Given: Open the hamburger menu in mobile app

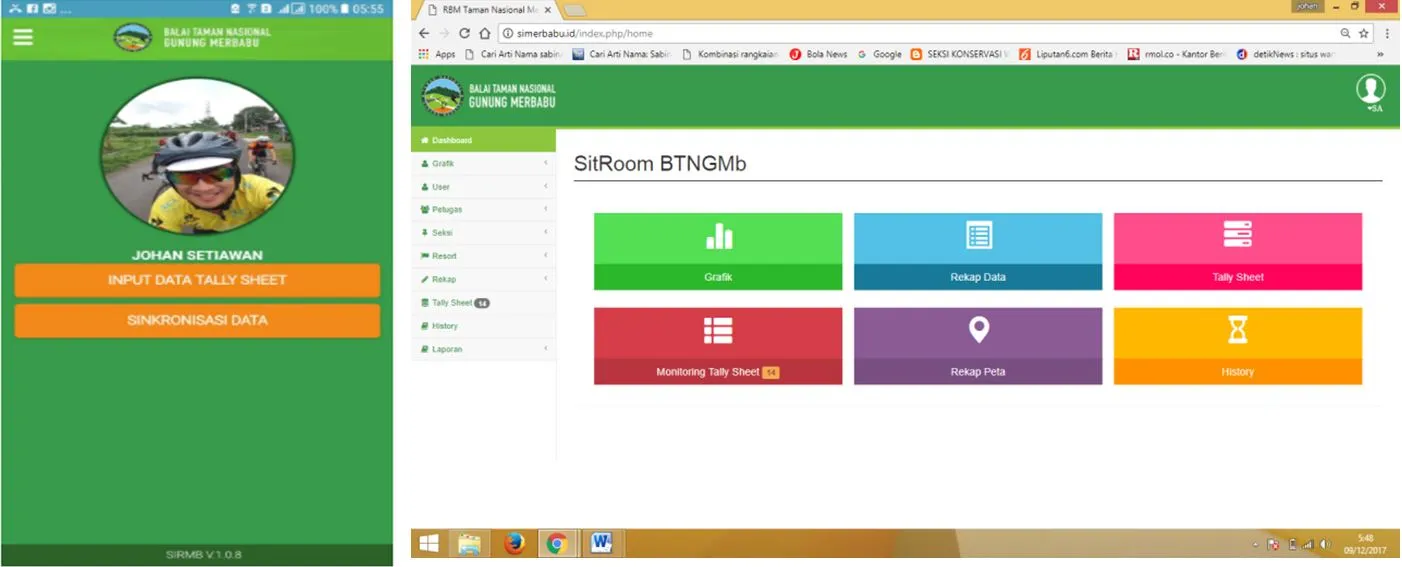Looking at the screenshot, I should [x=23, y=37].
